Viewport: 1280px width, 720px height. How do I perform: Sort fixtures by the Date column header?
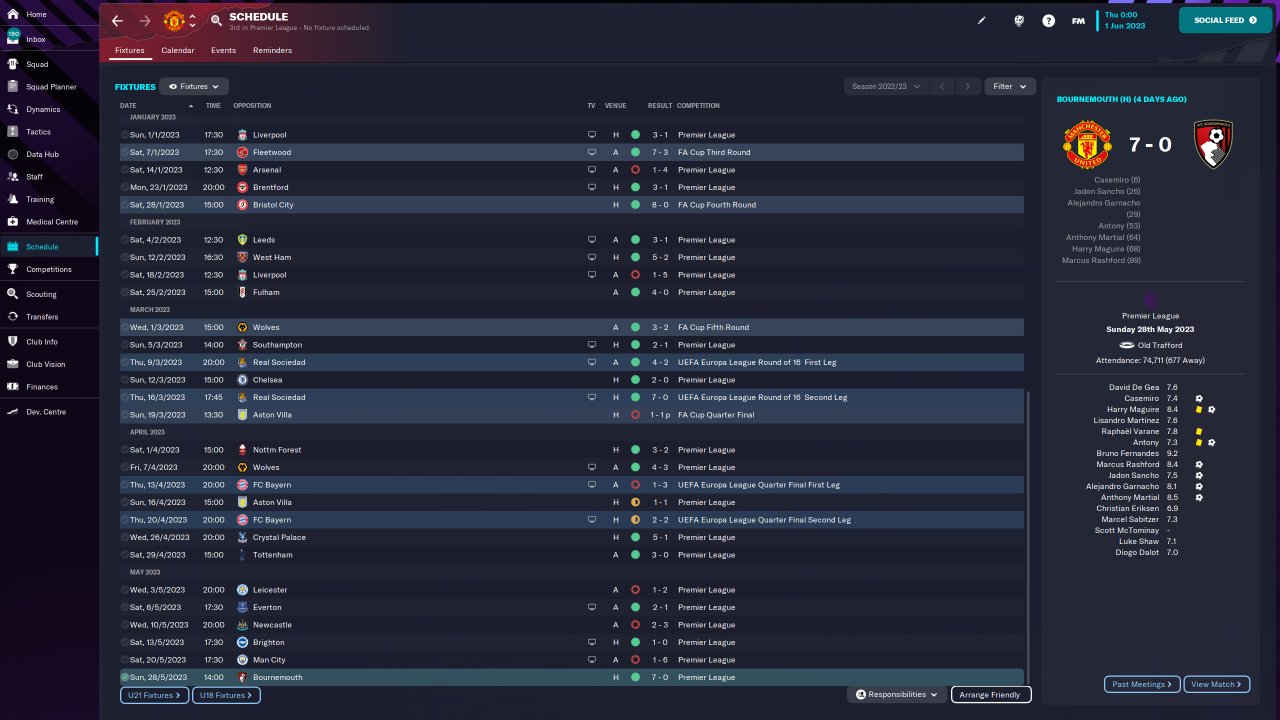(x=128, y=106)
